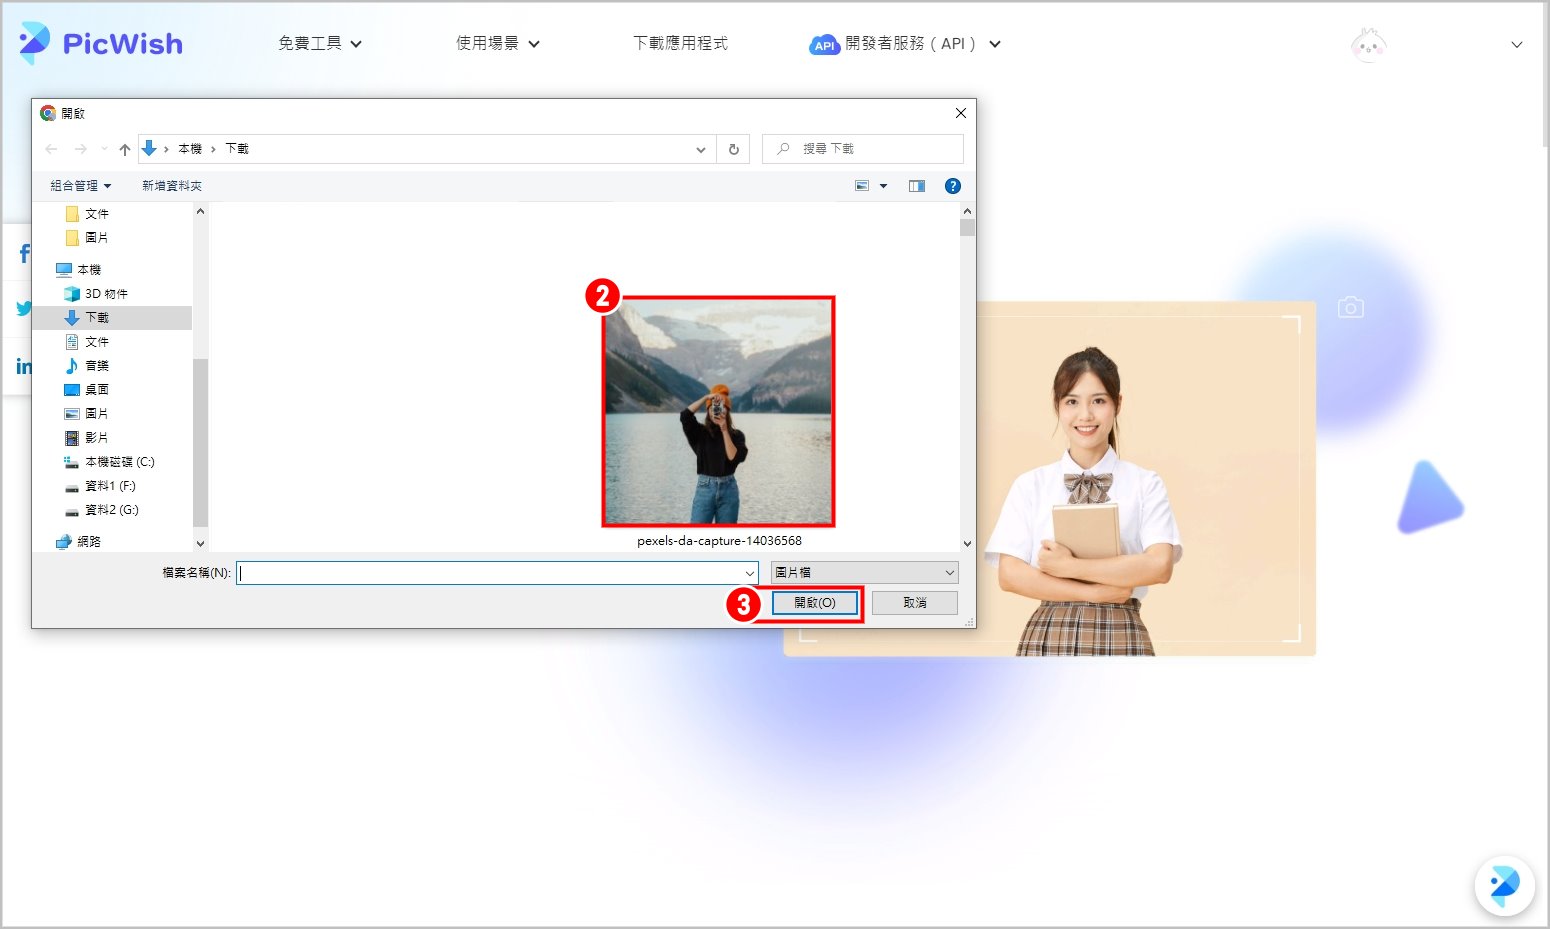Open recent locations dropdown arrow

104,149
